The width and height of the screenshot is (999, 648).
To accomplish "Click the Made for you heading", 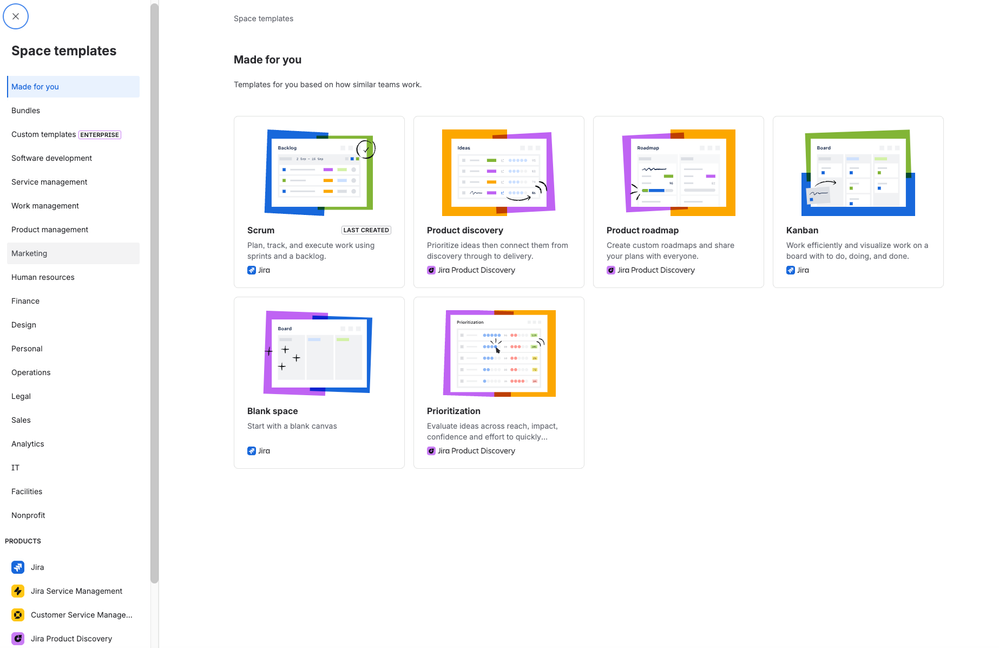I will [268, 59].
